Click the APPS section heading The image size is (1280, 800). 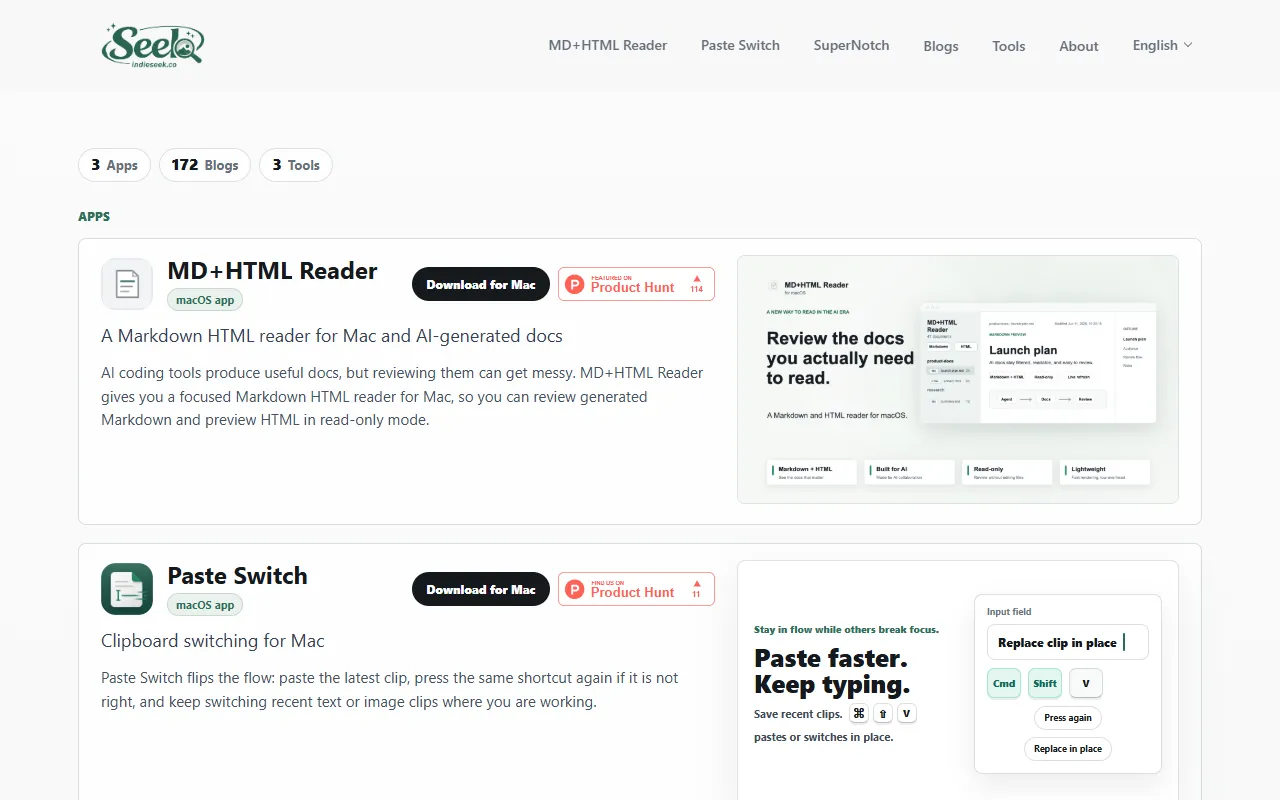pyautogui.click(x=94, y=217)
